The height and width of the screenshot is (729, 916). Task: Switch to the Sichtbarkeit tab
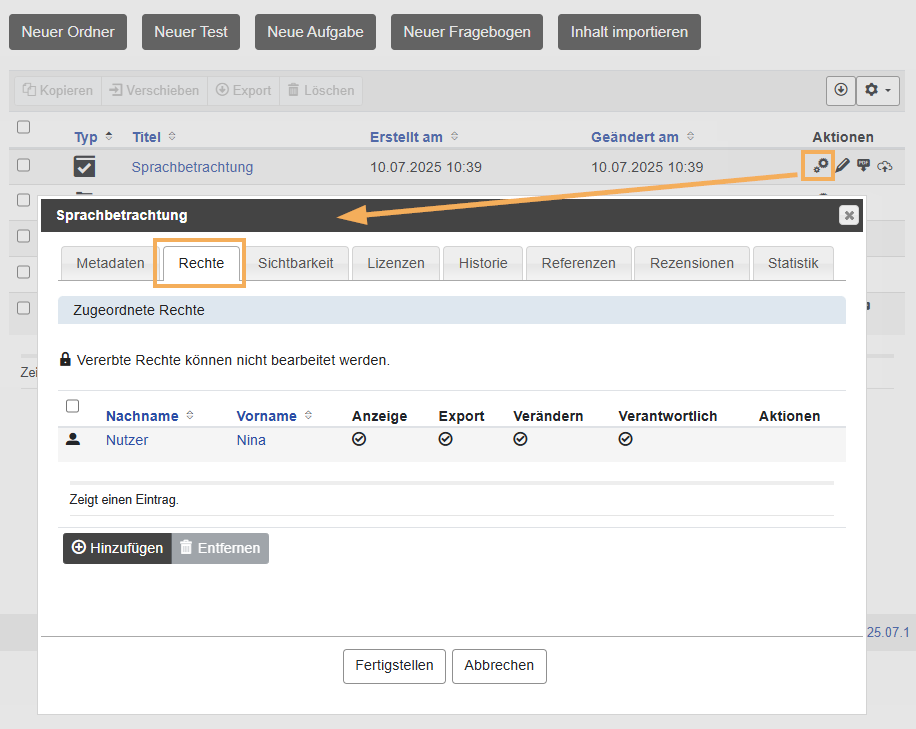tap(296, 263)
